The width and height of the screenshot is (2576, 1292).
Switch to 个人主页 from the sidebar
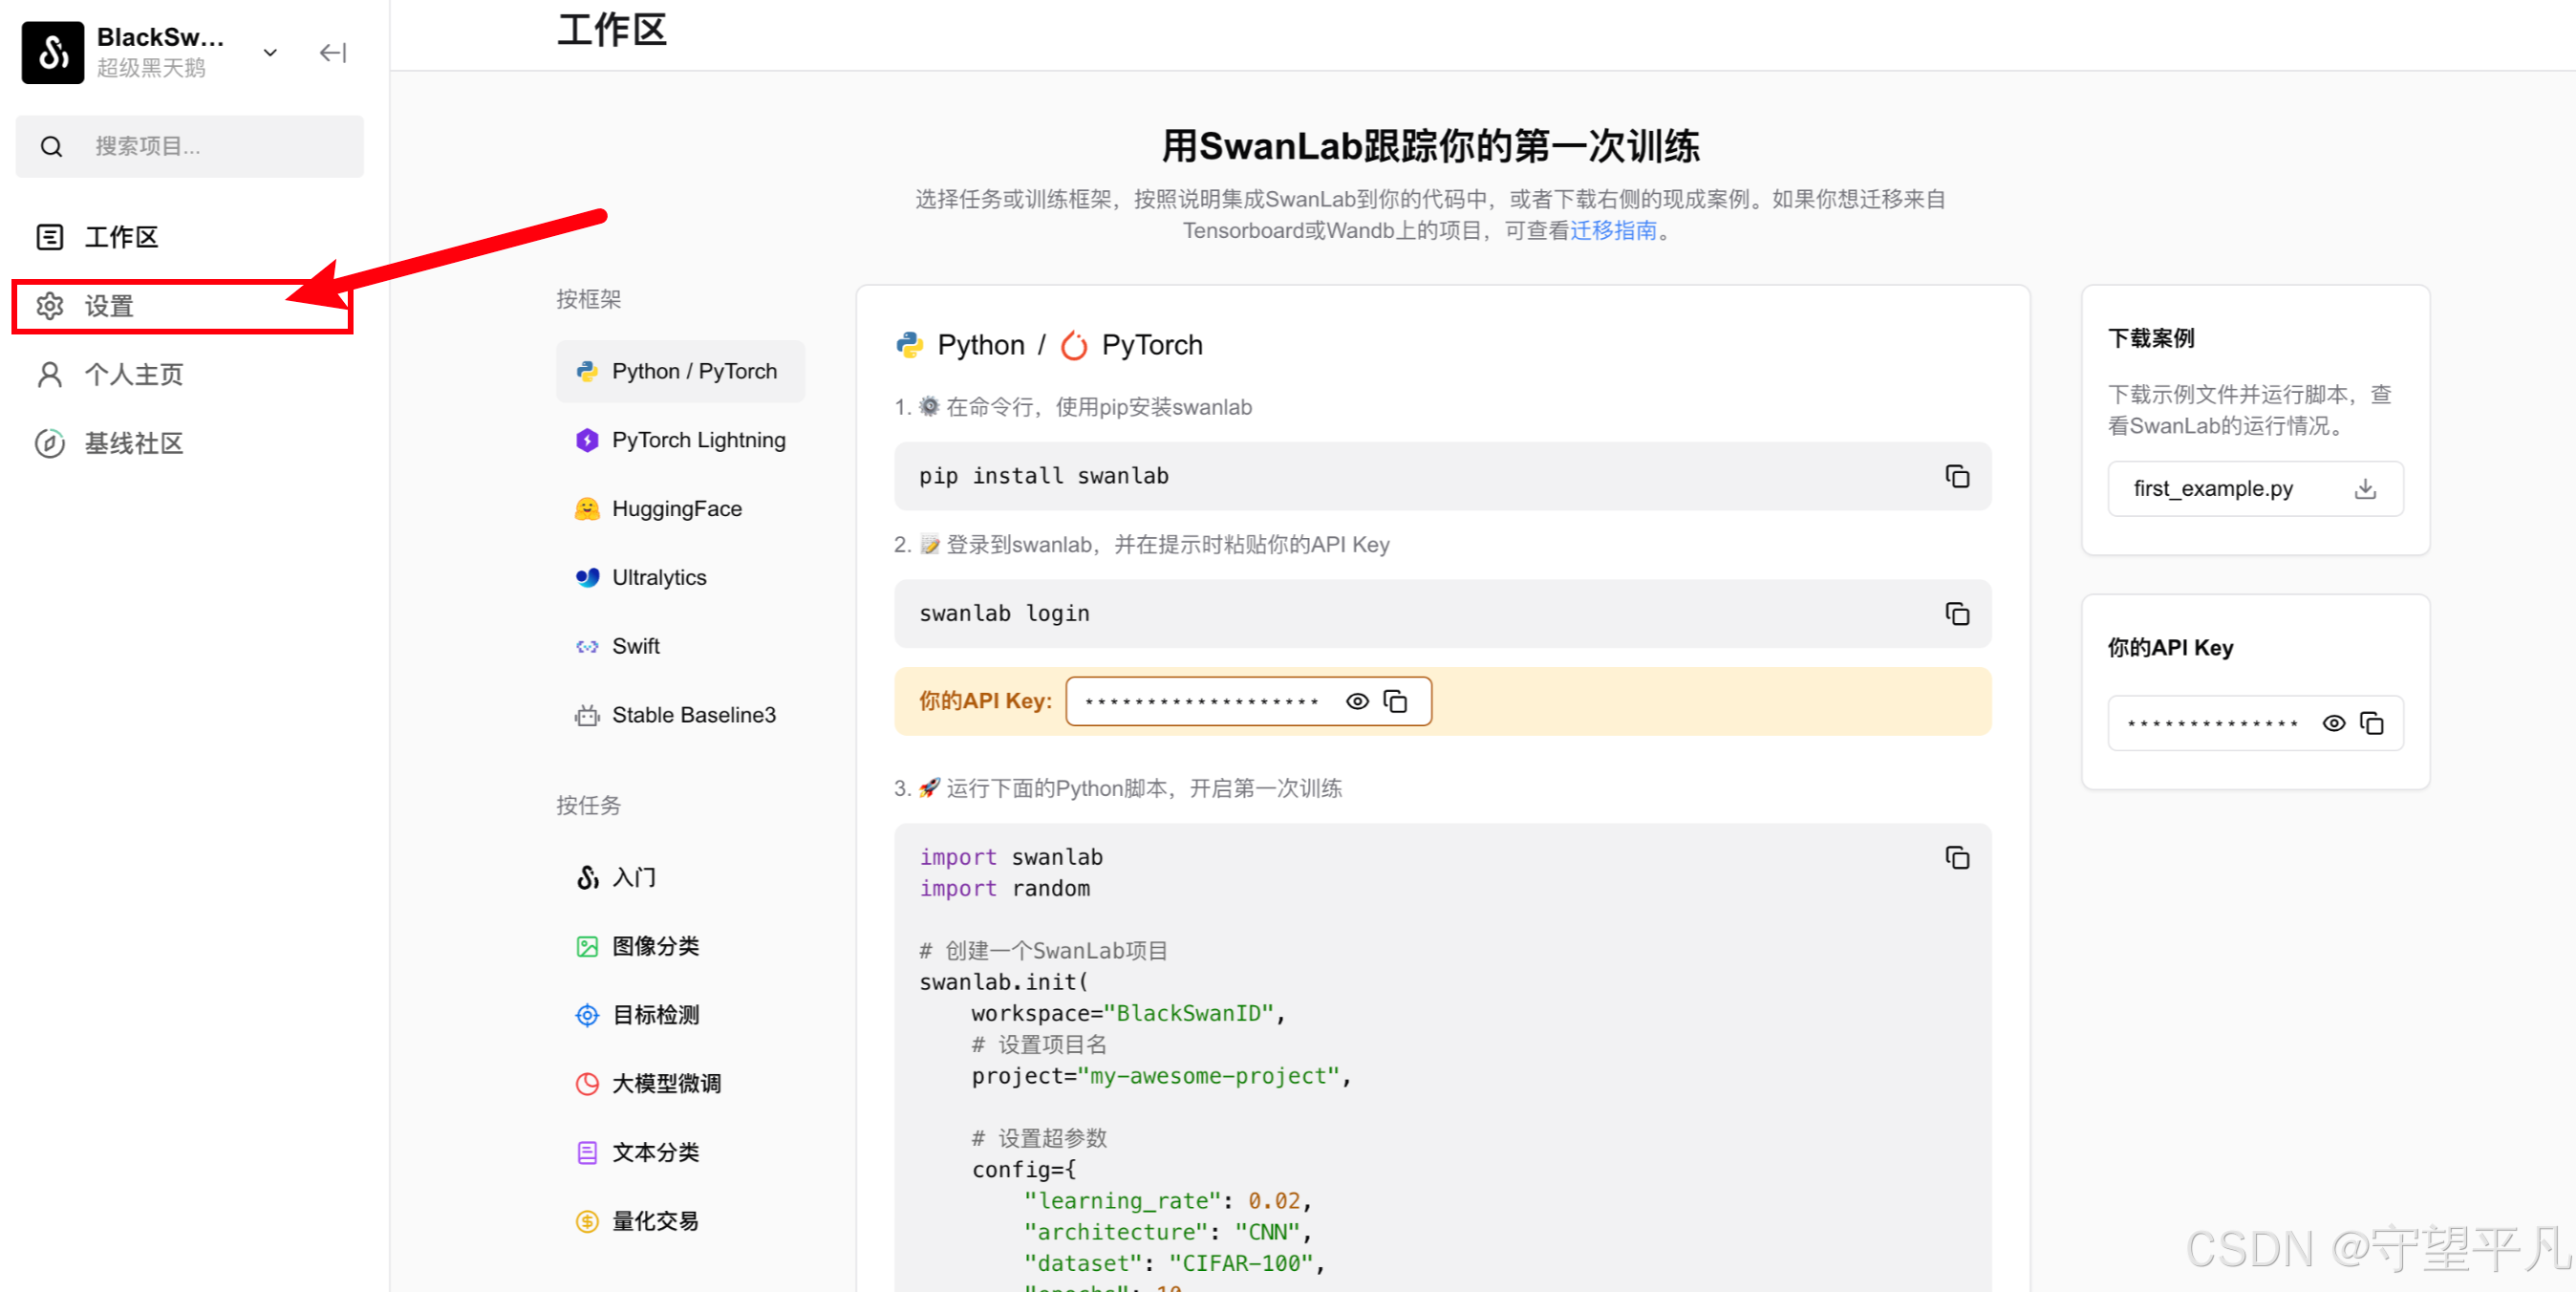coord(133,374)
